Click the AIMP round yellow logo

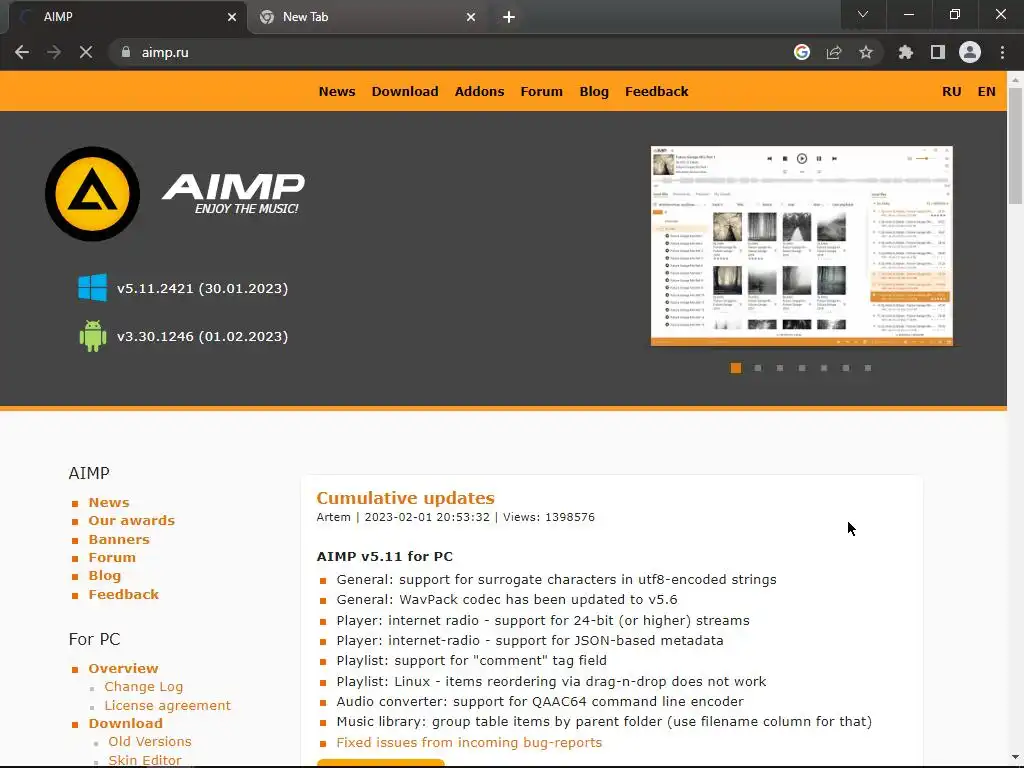point(92,194)
